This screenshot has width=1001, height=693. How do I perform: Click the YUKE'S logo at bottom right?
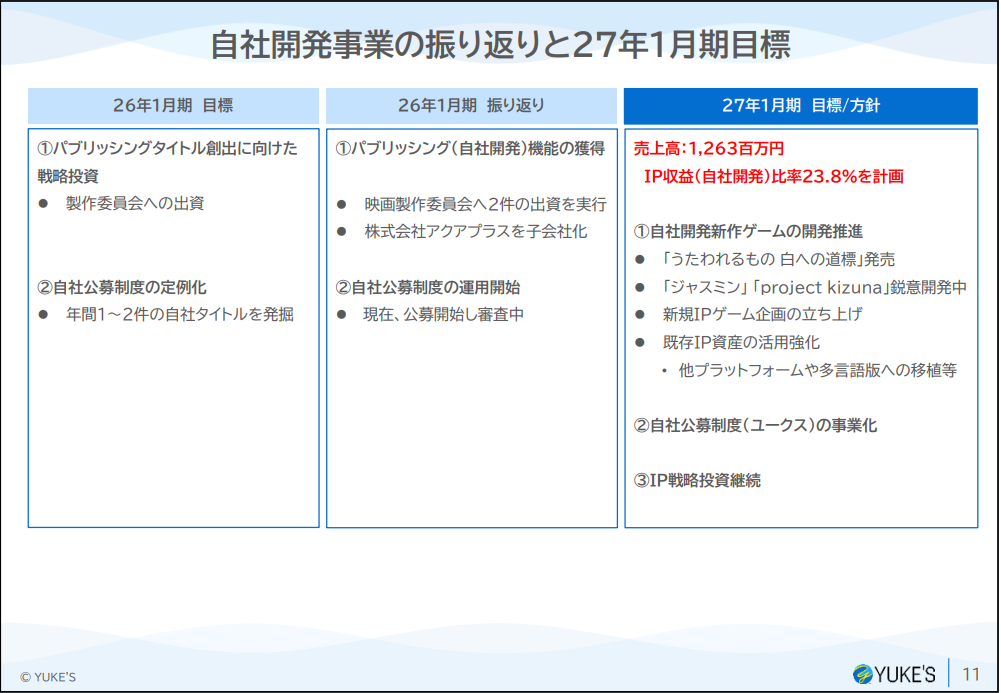coord(893,673)
